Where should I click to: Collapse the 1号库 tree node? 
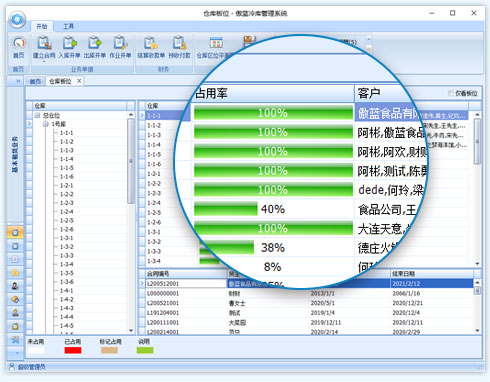(46, 124)
